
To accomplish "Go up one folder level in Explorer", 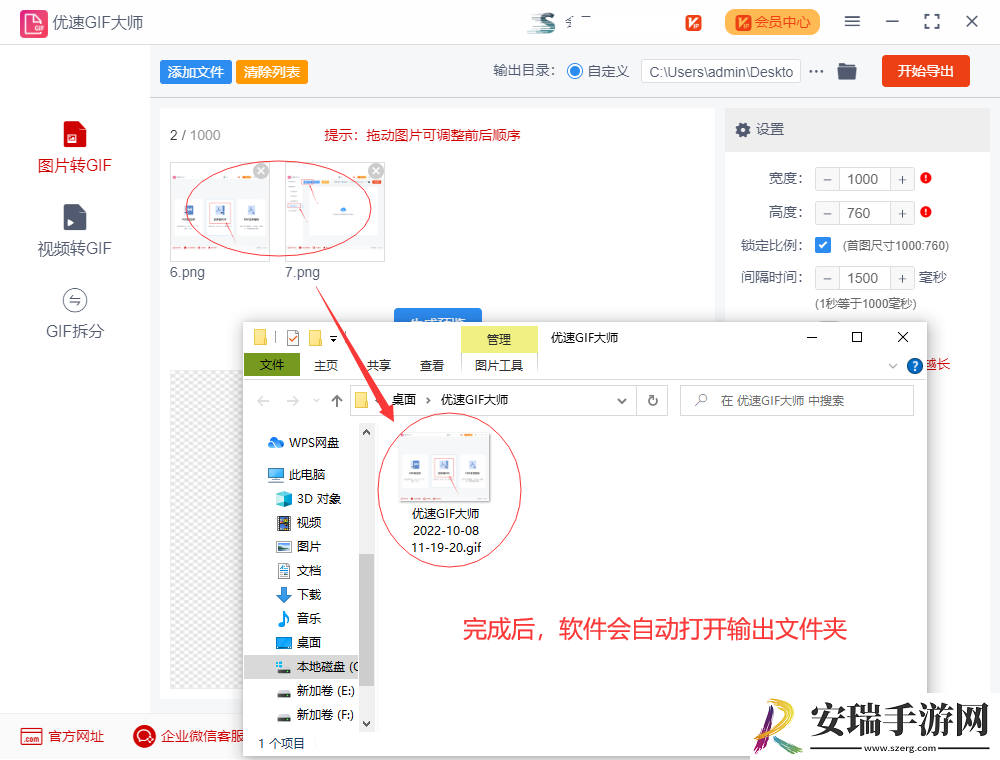I will (337, 400).
